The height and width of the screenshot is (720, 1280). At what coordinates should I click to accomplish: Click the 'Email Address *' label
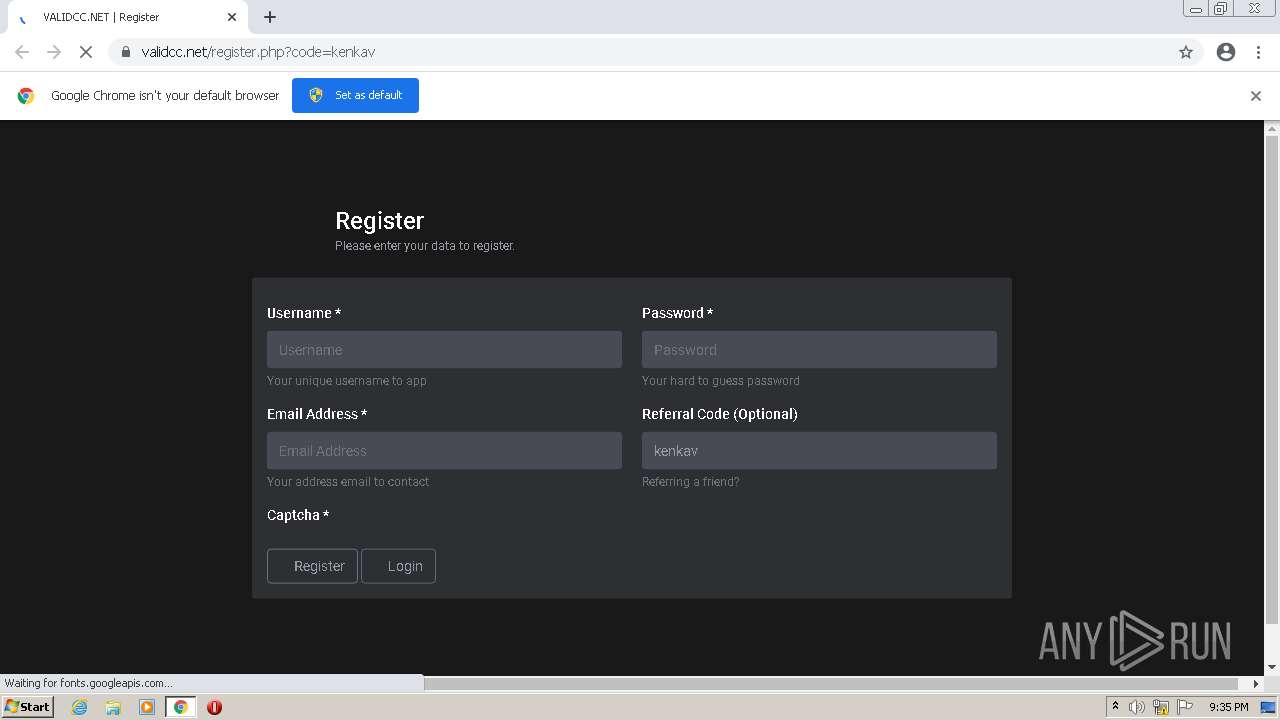[317, 414]
